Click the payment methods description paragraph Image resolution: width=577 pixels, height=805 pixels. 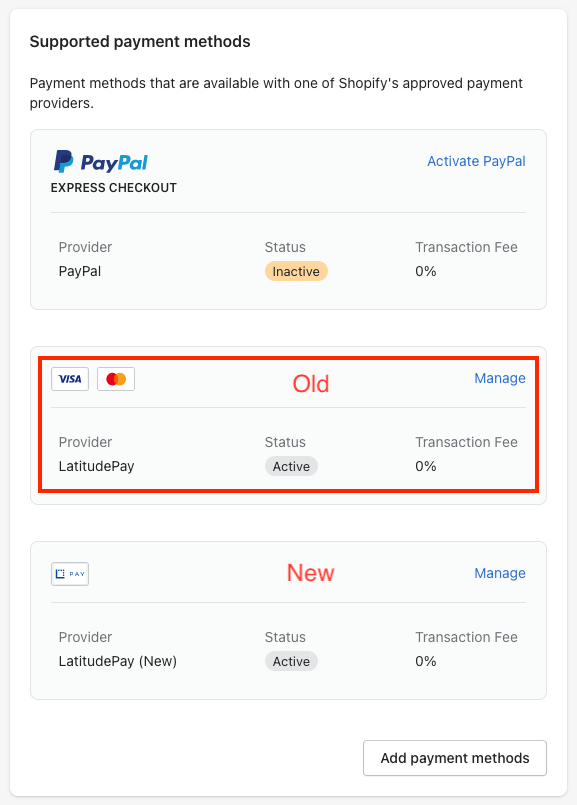[276, 93]
